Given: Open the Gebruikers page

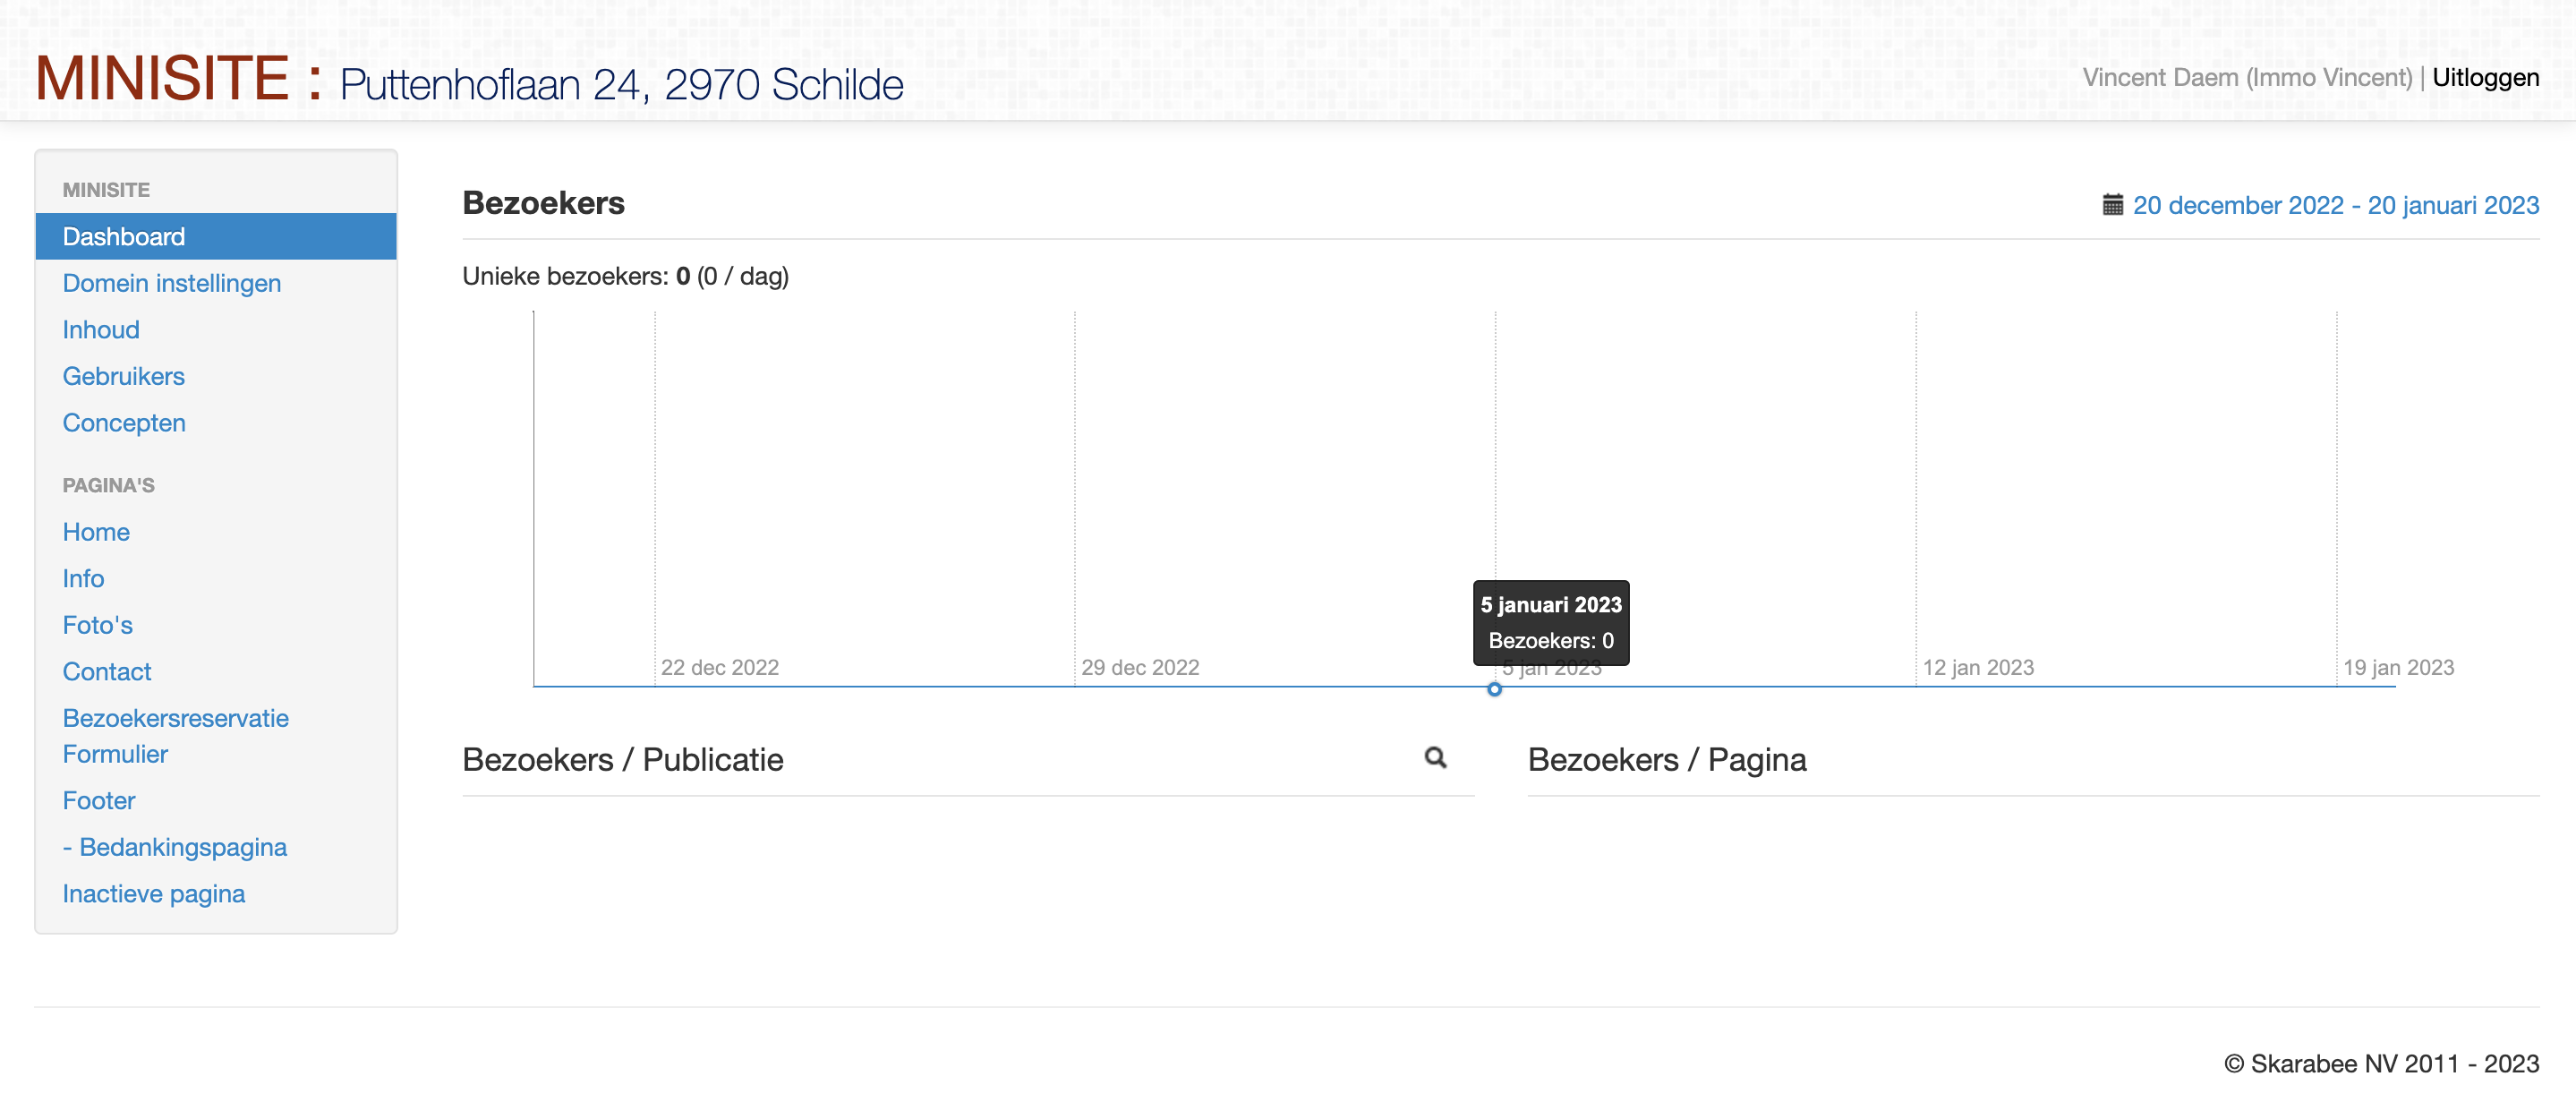Looking at the screenshot, I should (124, 376).
